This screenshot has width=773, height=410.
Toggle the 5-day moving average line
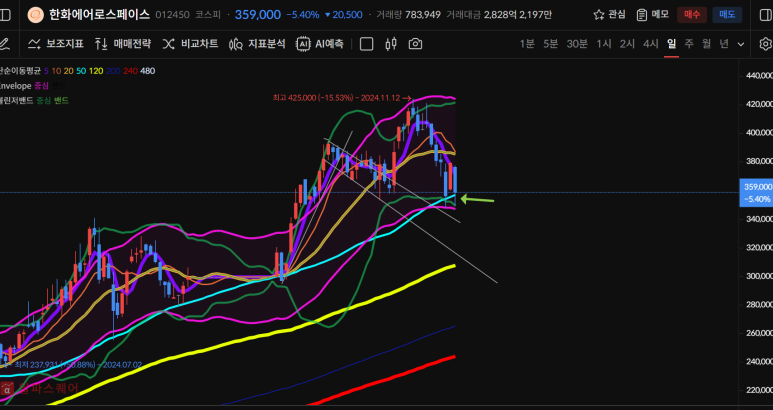(x=46, y=71)
